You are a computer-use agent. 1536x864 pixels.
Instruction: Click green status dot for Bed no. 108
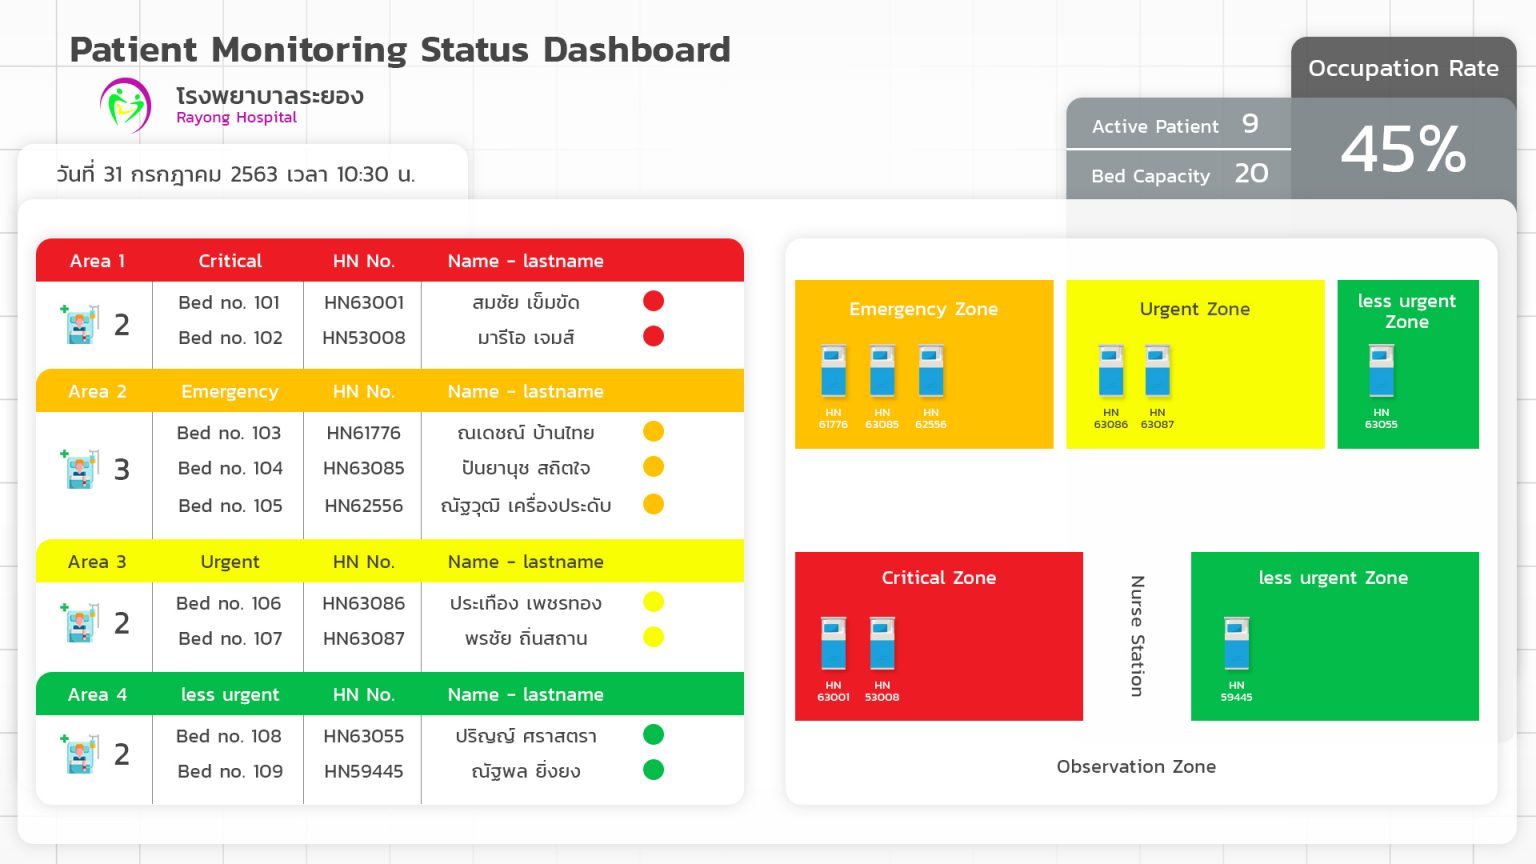click(654, 735)
